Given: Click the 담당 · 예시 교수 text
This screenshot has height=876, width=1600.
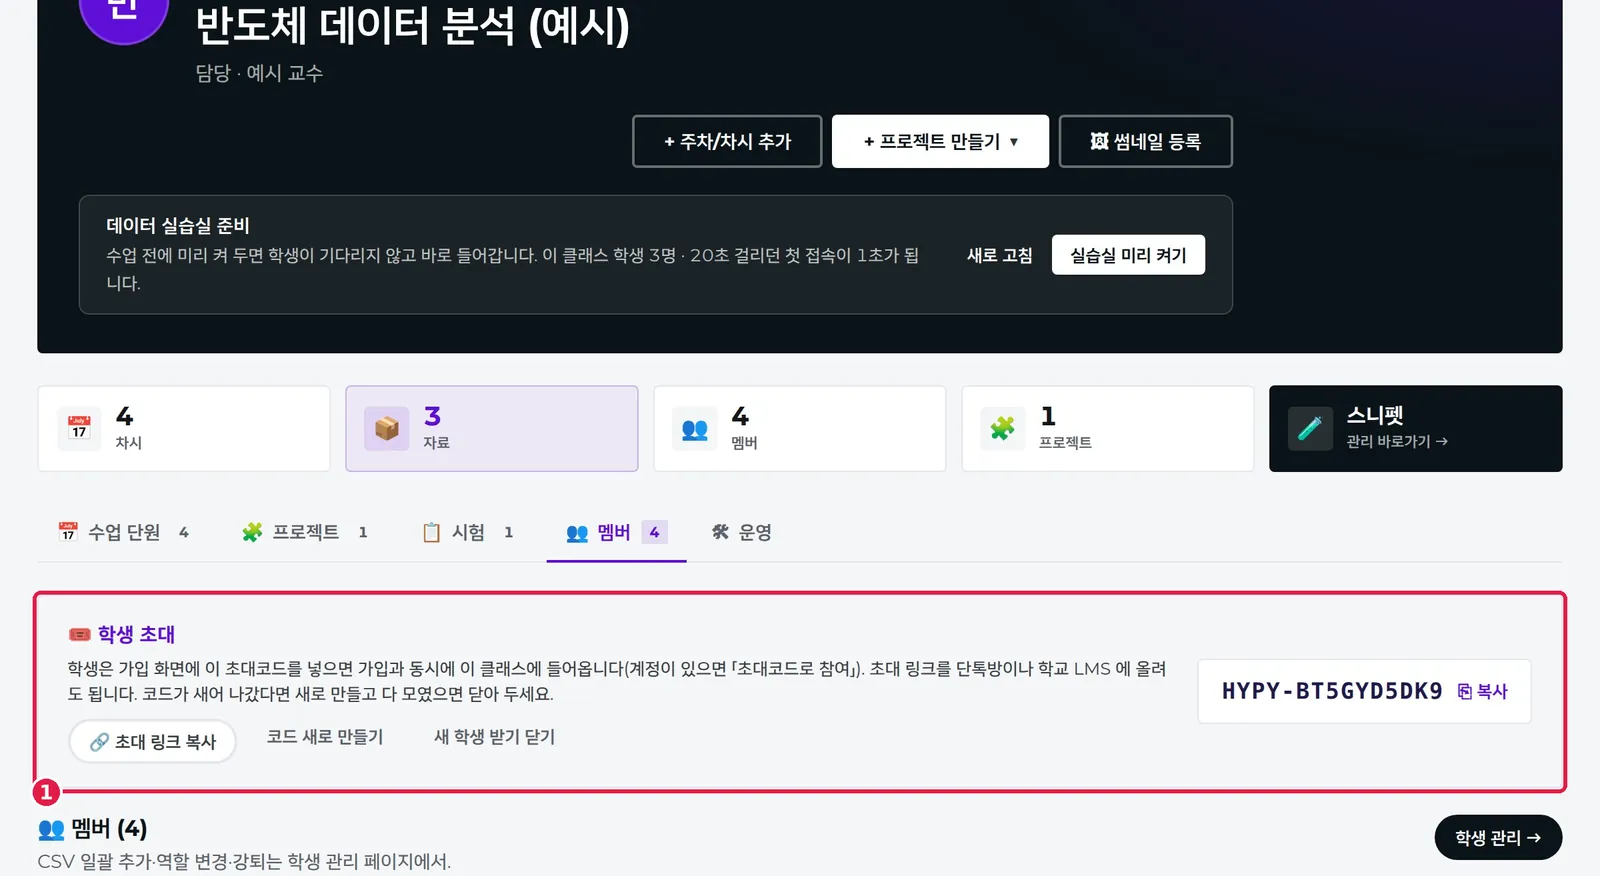Looking at the screenshot, I should [x=259, y=73].
